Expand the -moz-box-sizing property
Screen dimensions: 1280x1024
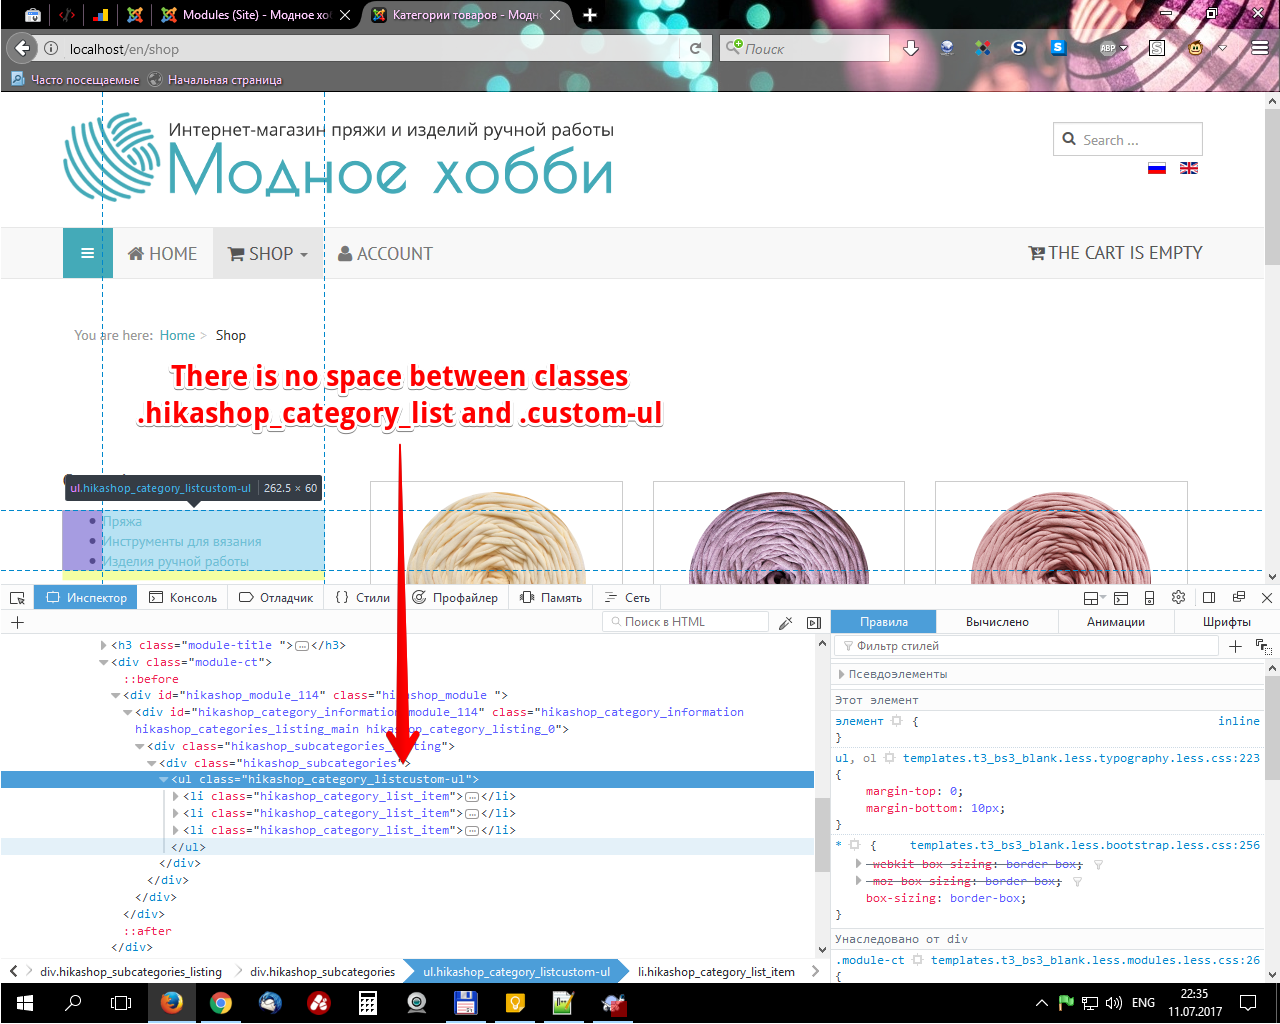pyautogui.click(x=858, y=881)
